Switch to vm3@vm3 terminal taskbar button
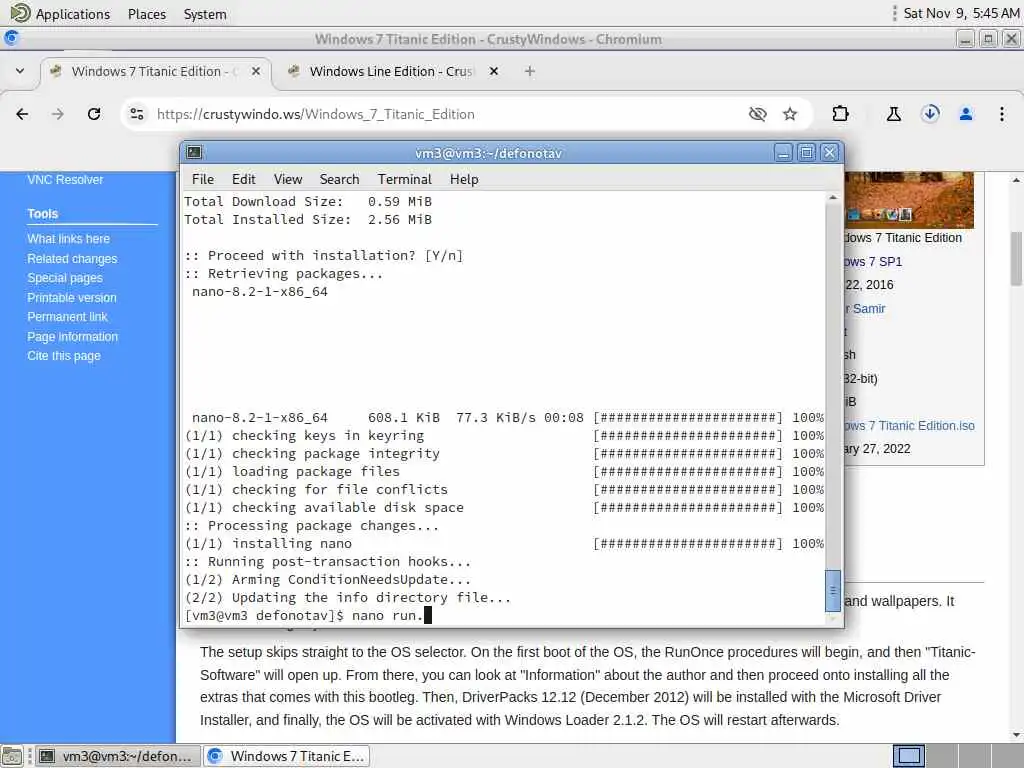 tap(116, 756)
